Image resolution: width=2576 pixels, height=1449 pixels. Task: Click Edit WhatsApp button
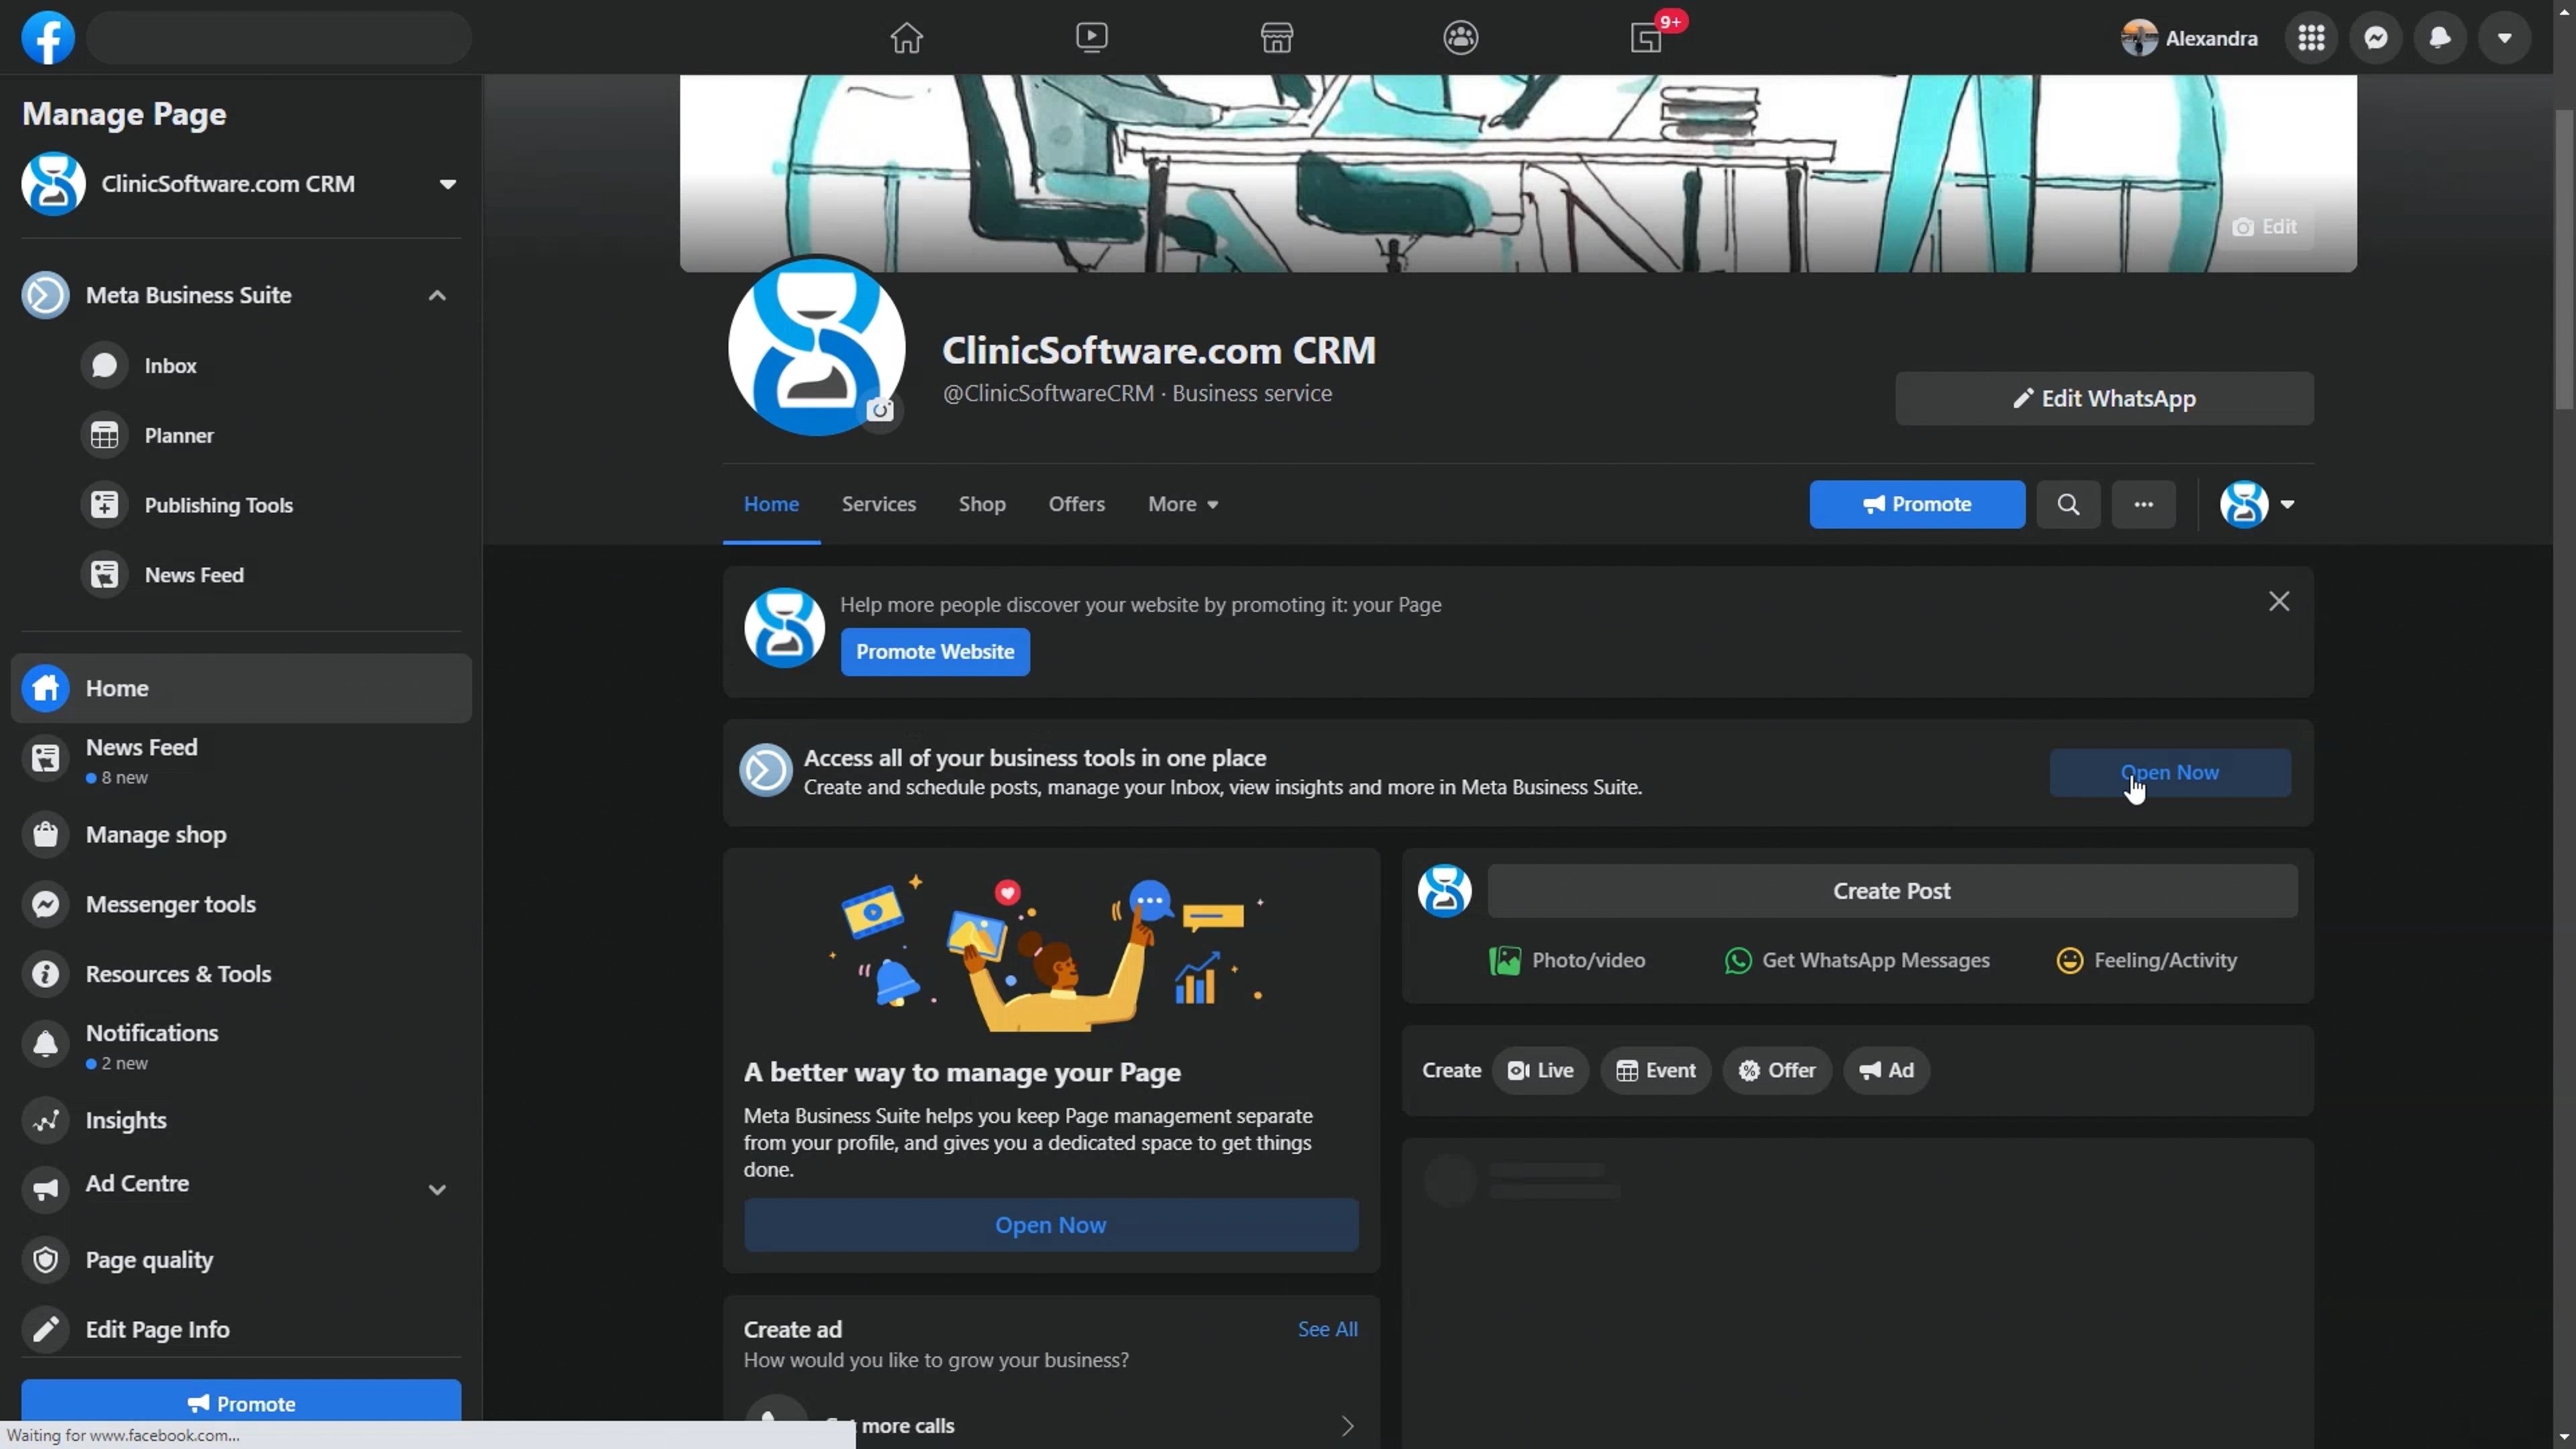click(2103, 398)
